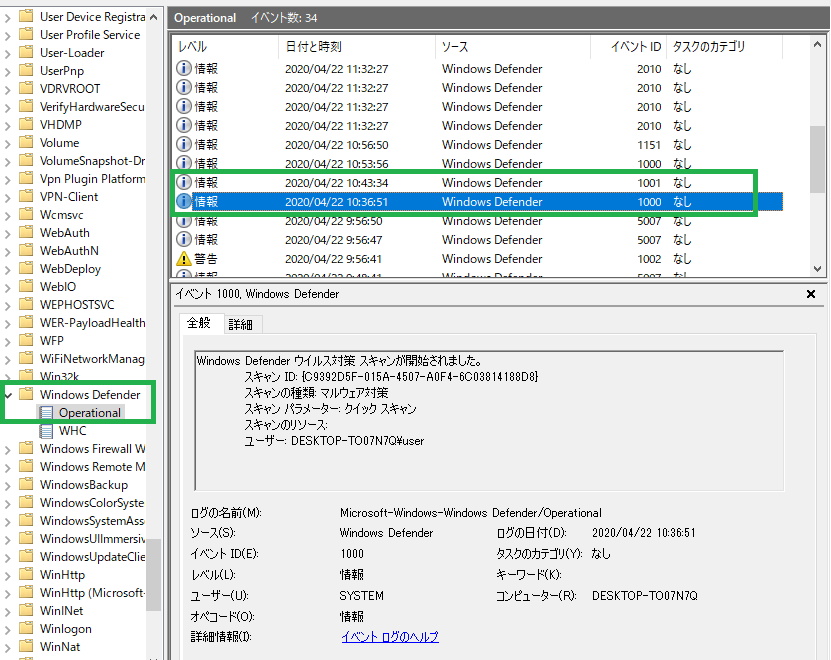Click the info icon of the 9:56:47 event
Viewport: 831px width, 660px height.
tap(183, 240)
